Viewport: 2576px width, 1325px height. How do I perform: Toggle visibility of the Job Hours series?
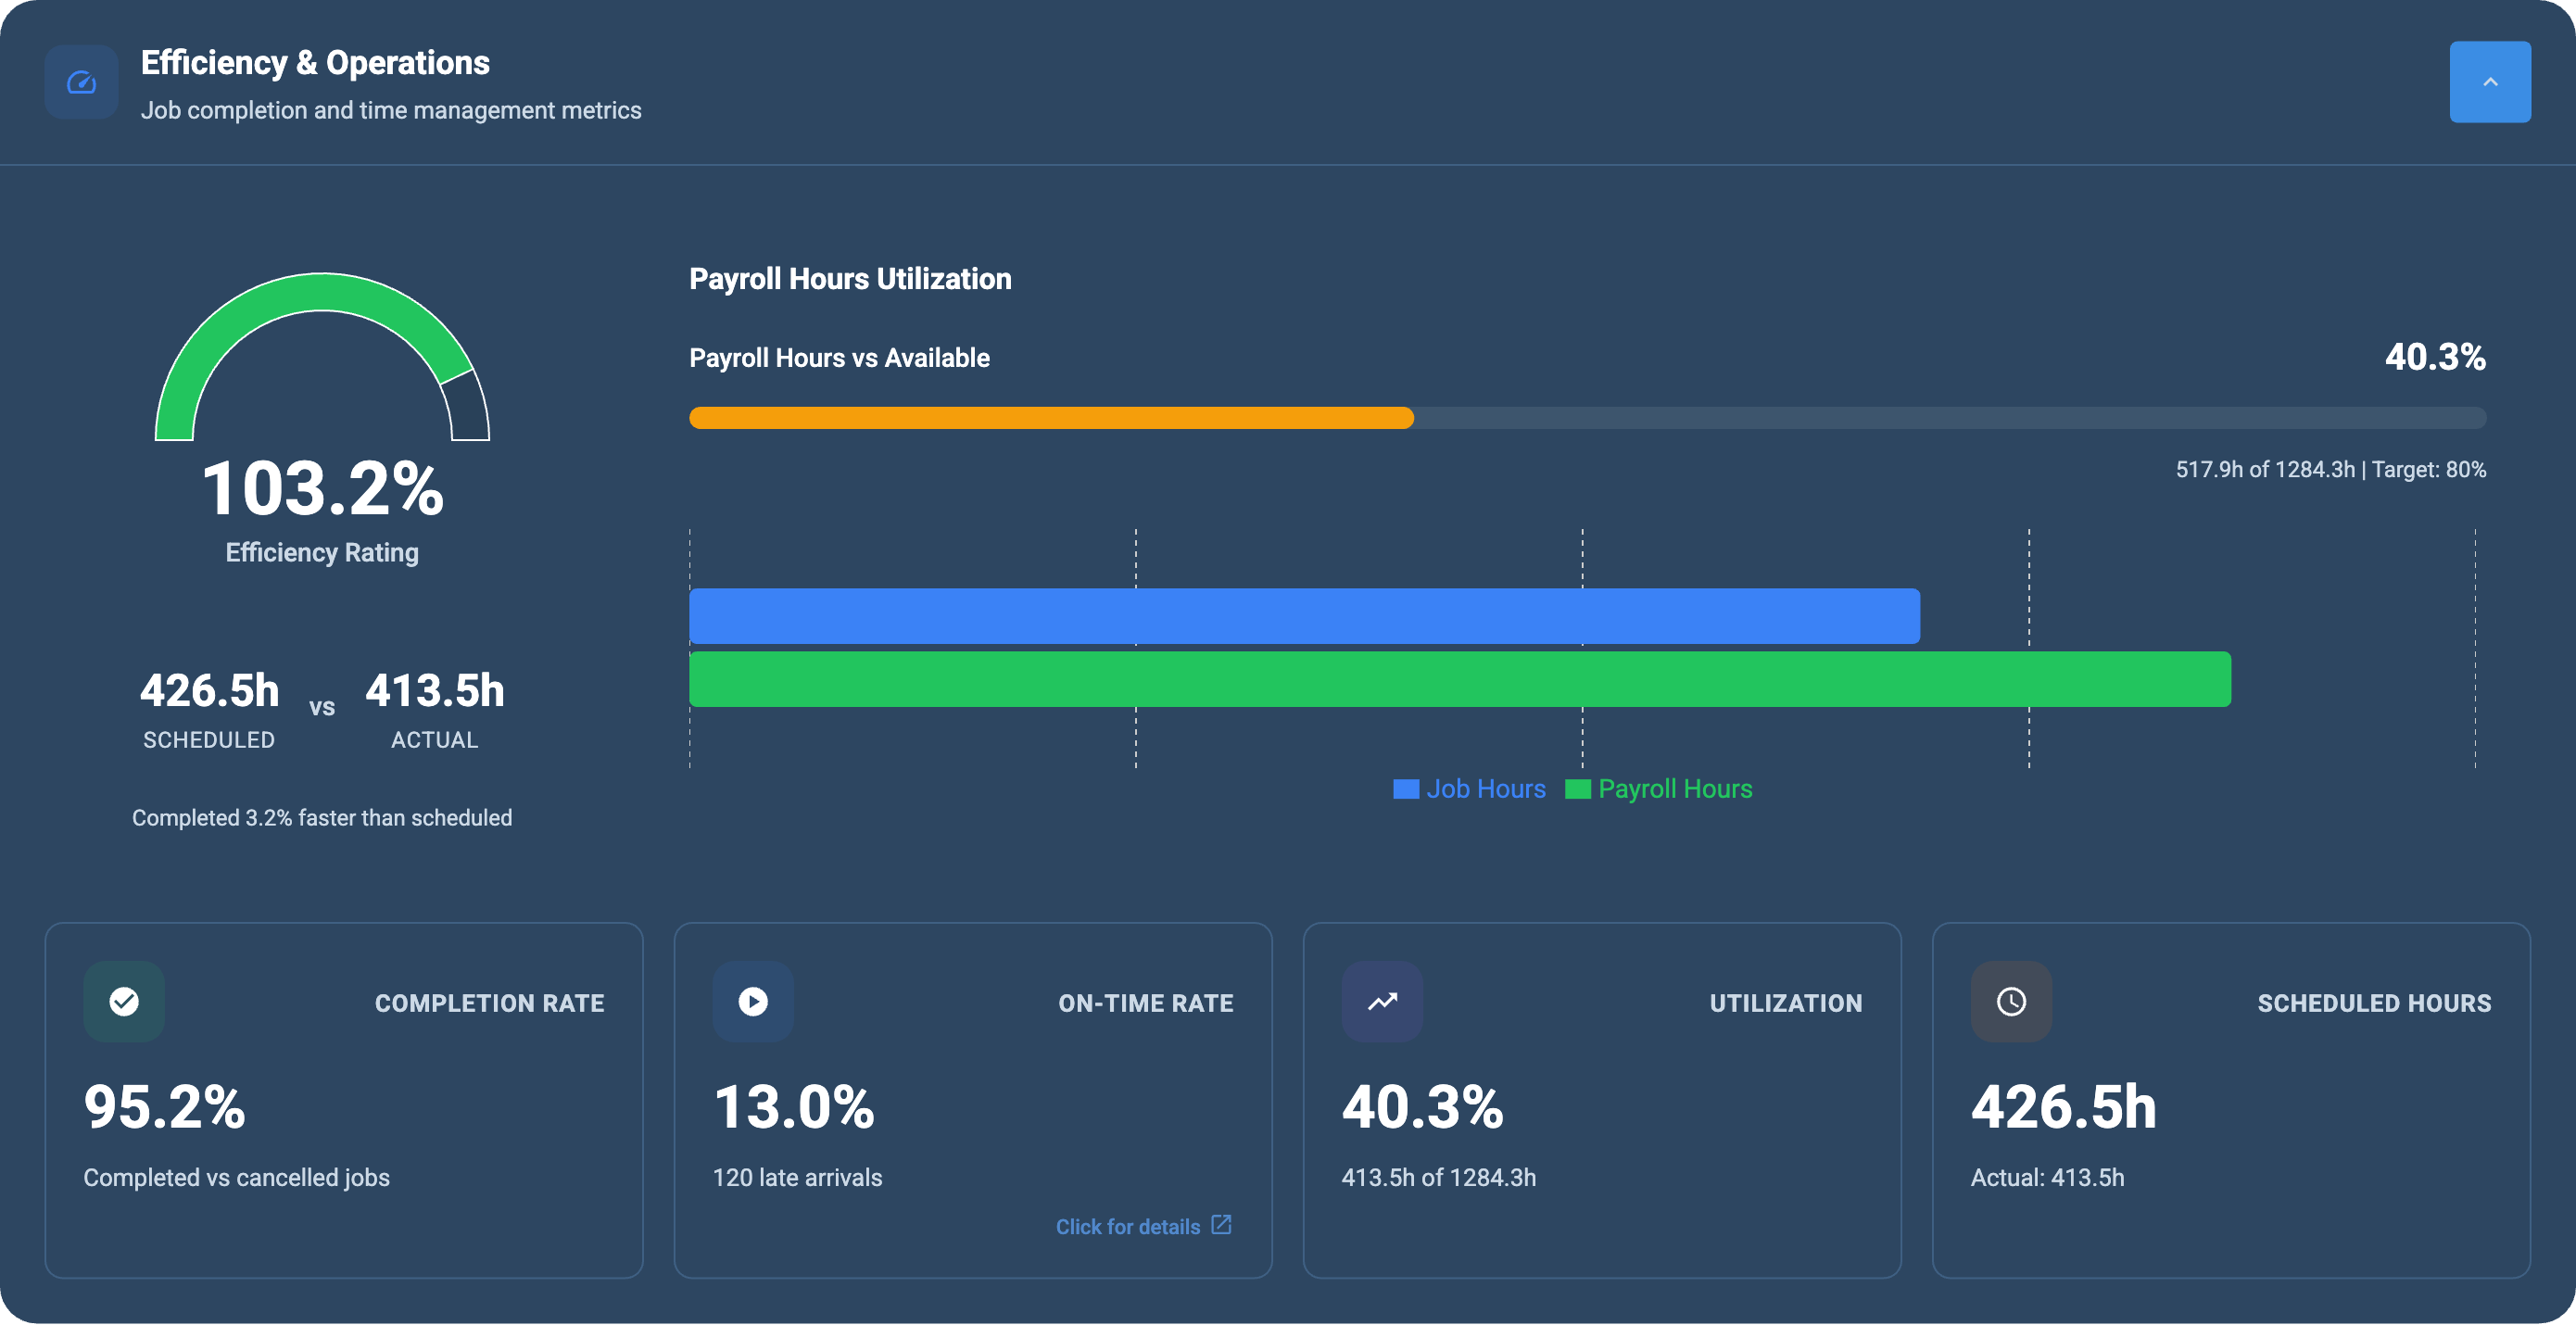point(1470,789)
